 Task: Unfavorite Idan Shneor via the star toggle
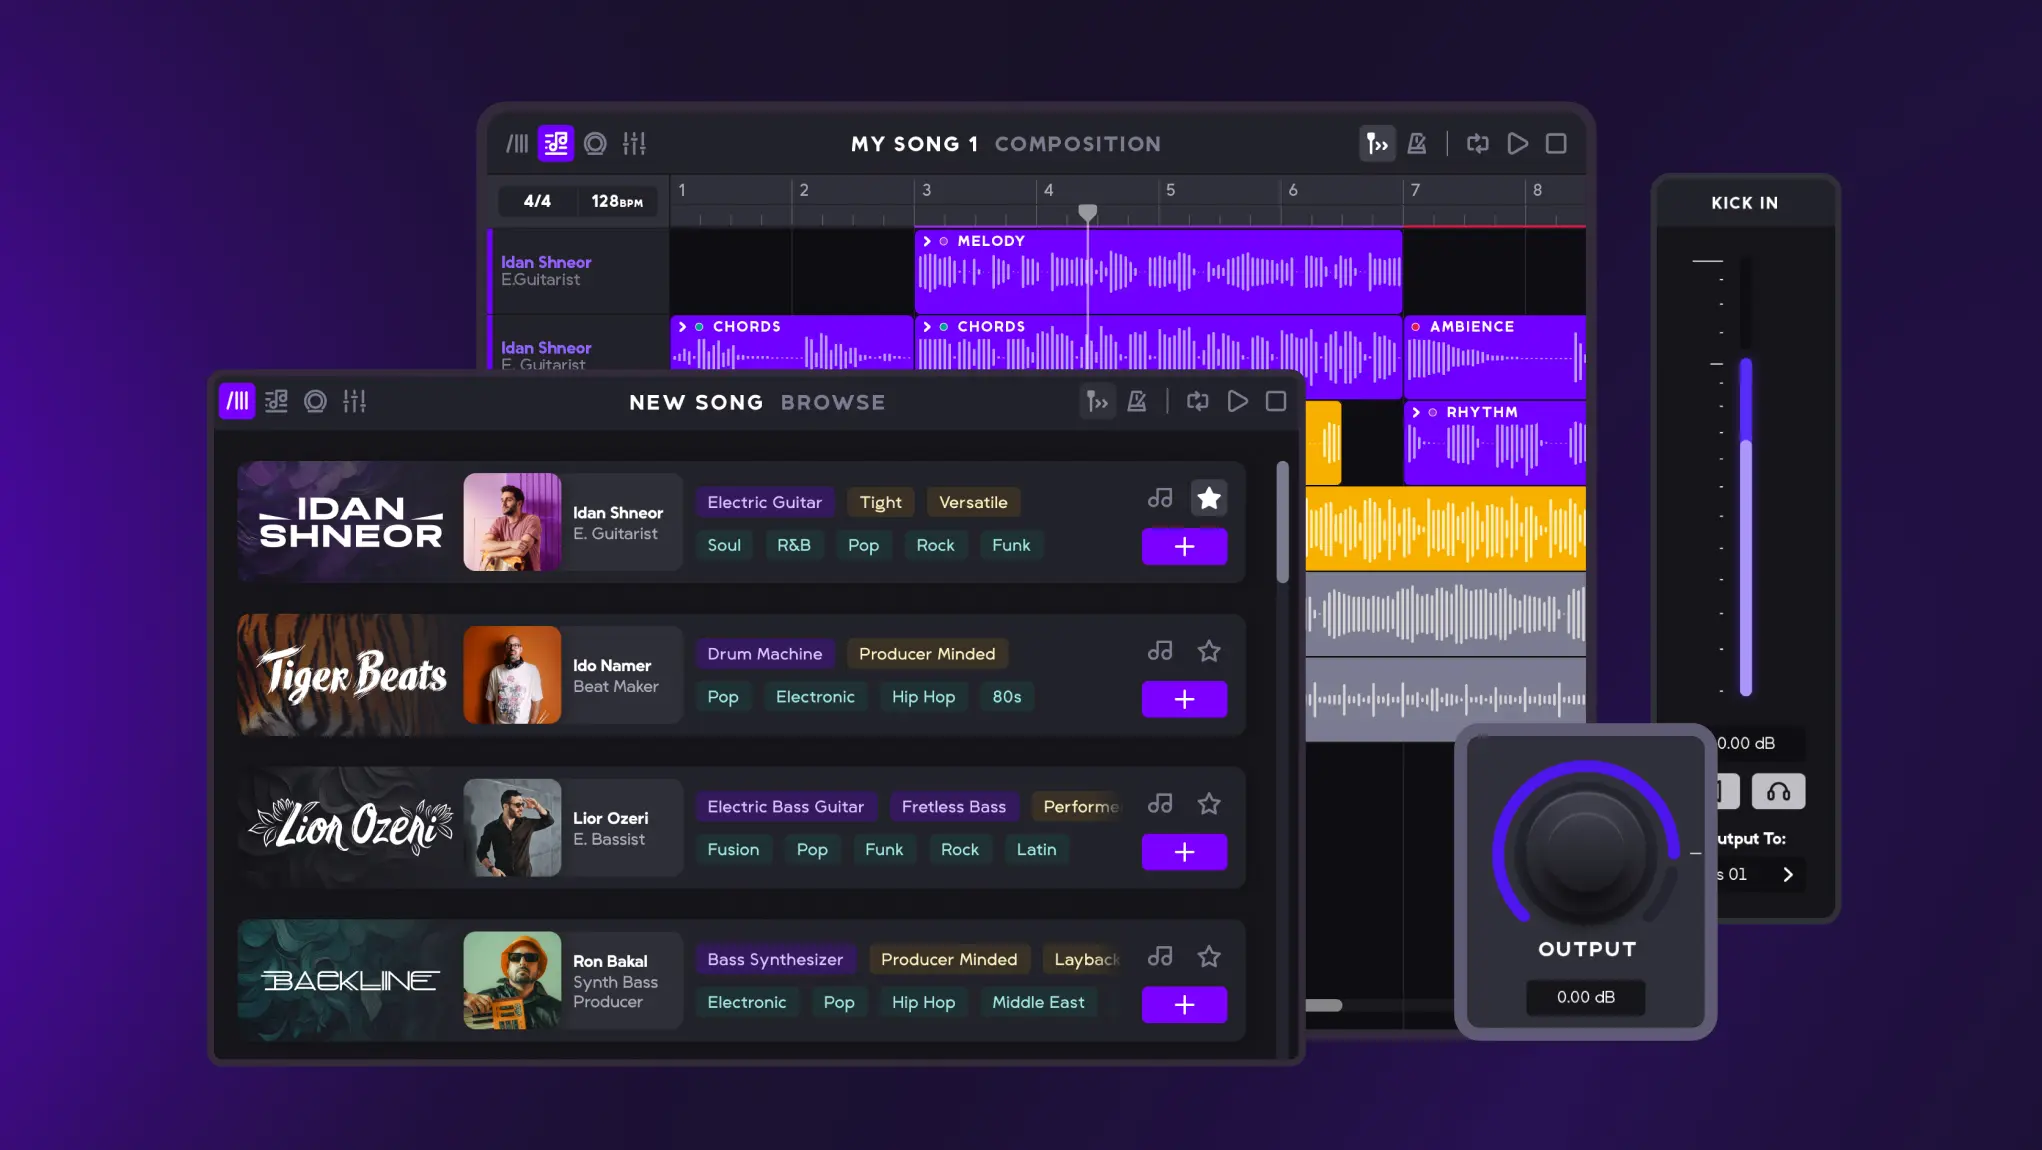pyautogui.click(x=1209, y=497)
